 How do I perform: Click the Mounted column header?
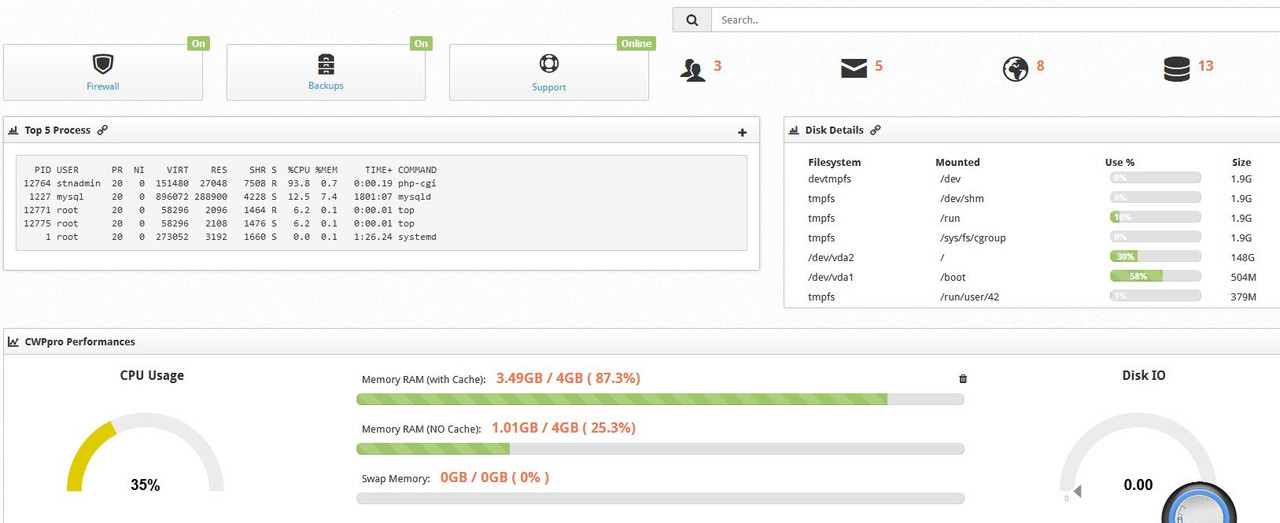[958, 162]
